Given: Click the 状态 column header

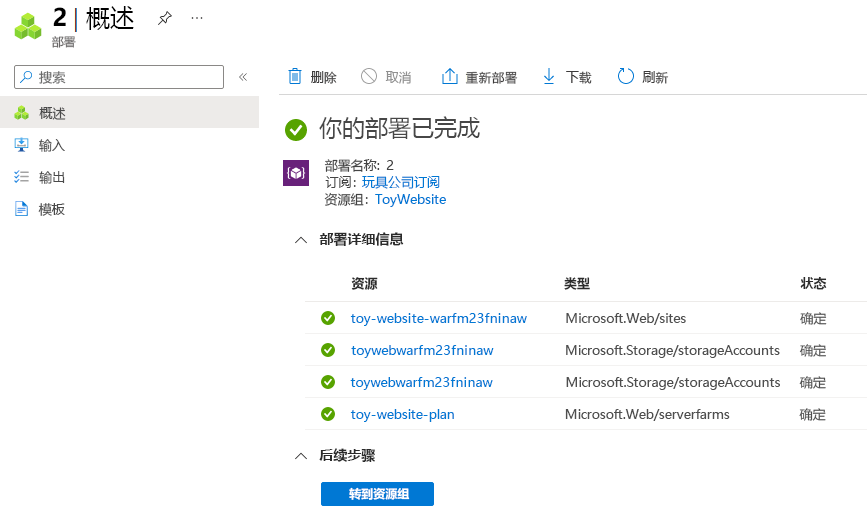Looking at the screenshot, I should click(813, 284).
